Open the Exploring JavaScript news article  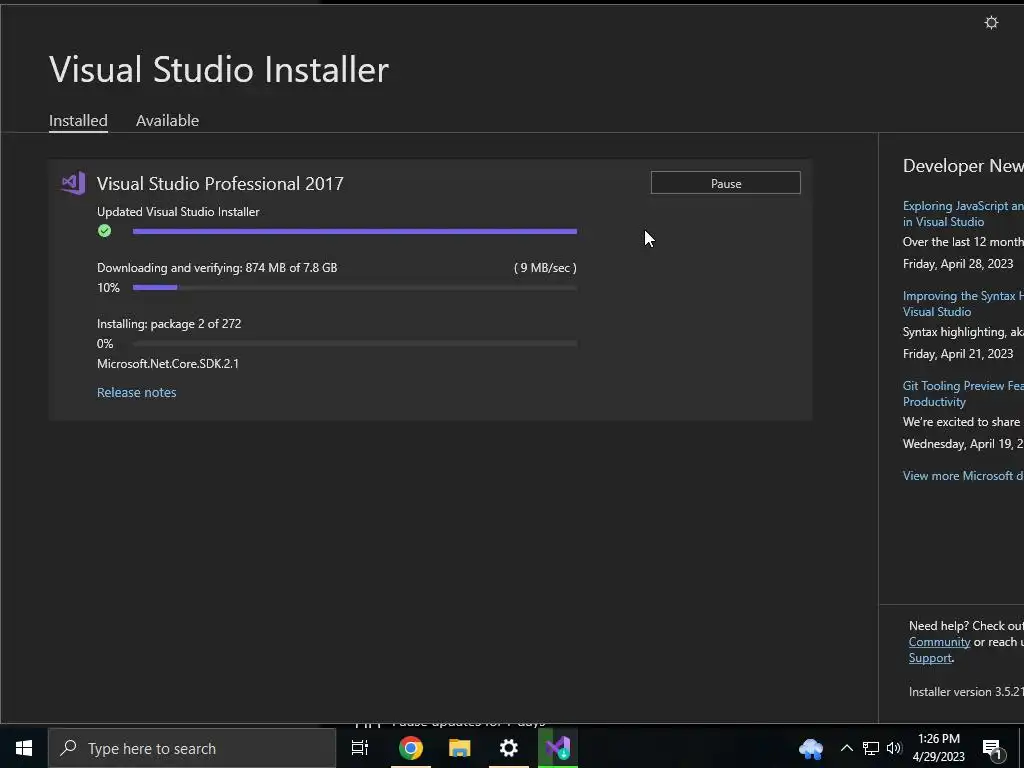tap(963, 214)
